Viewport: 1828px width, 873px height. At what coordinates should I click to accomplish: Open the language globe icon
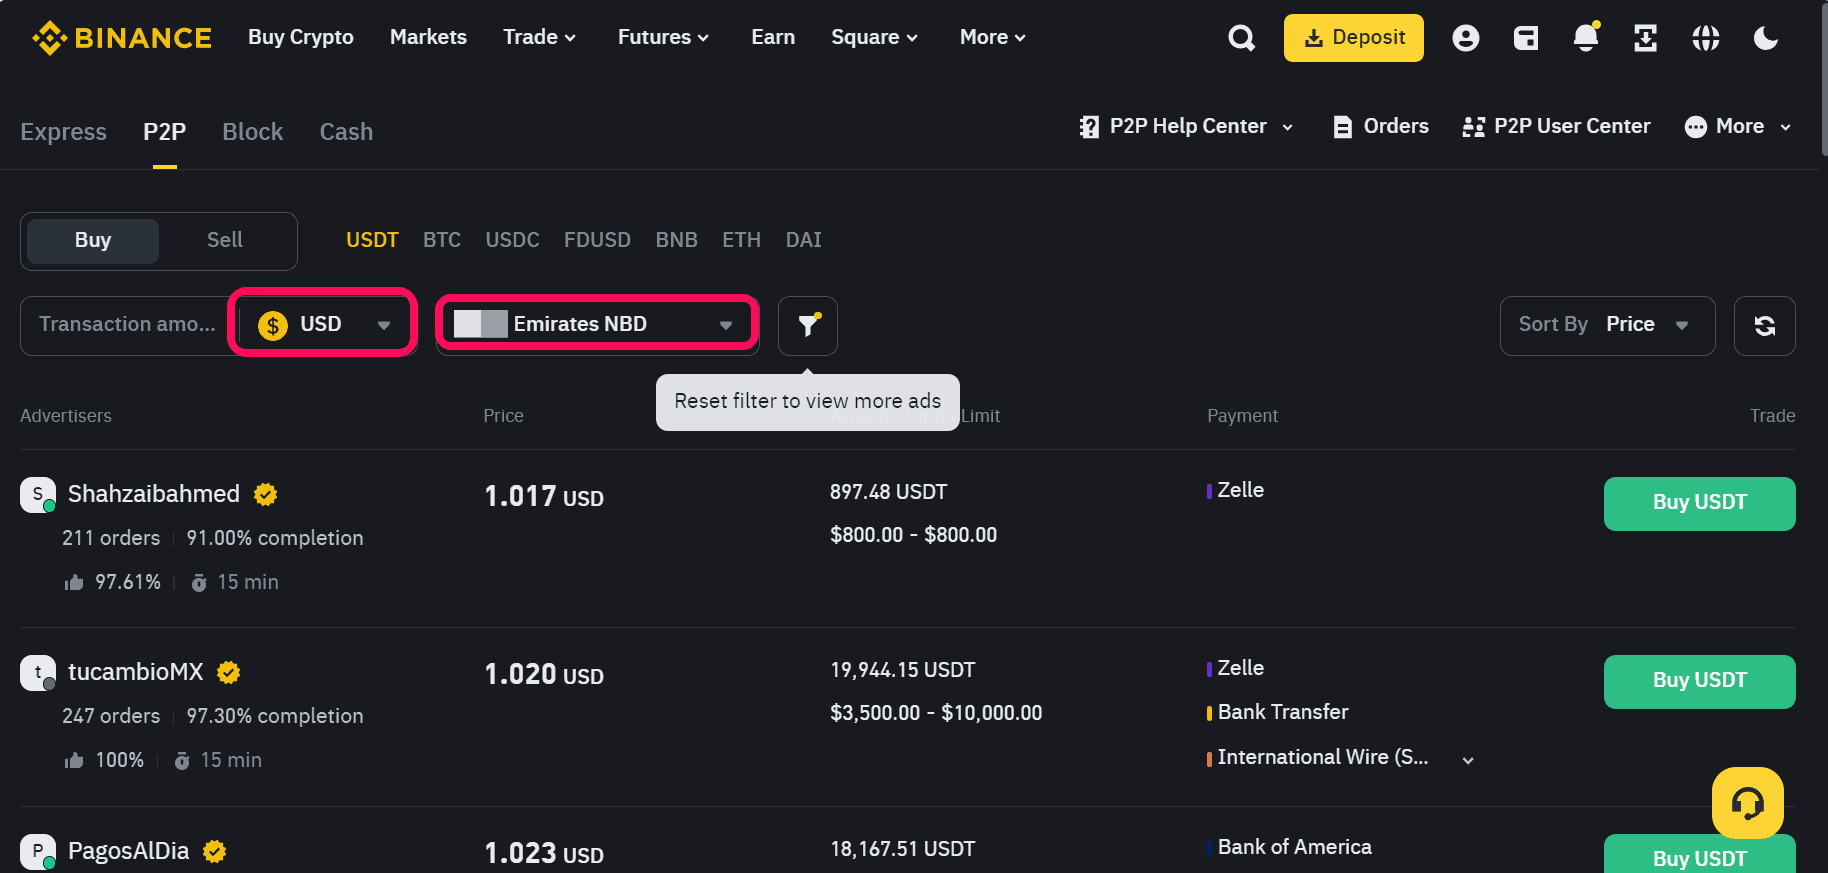click(1706, 38)
